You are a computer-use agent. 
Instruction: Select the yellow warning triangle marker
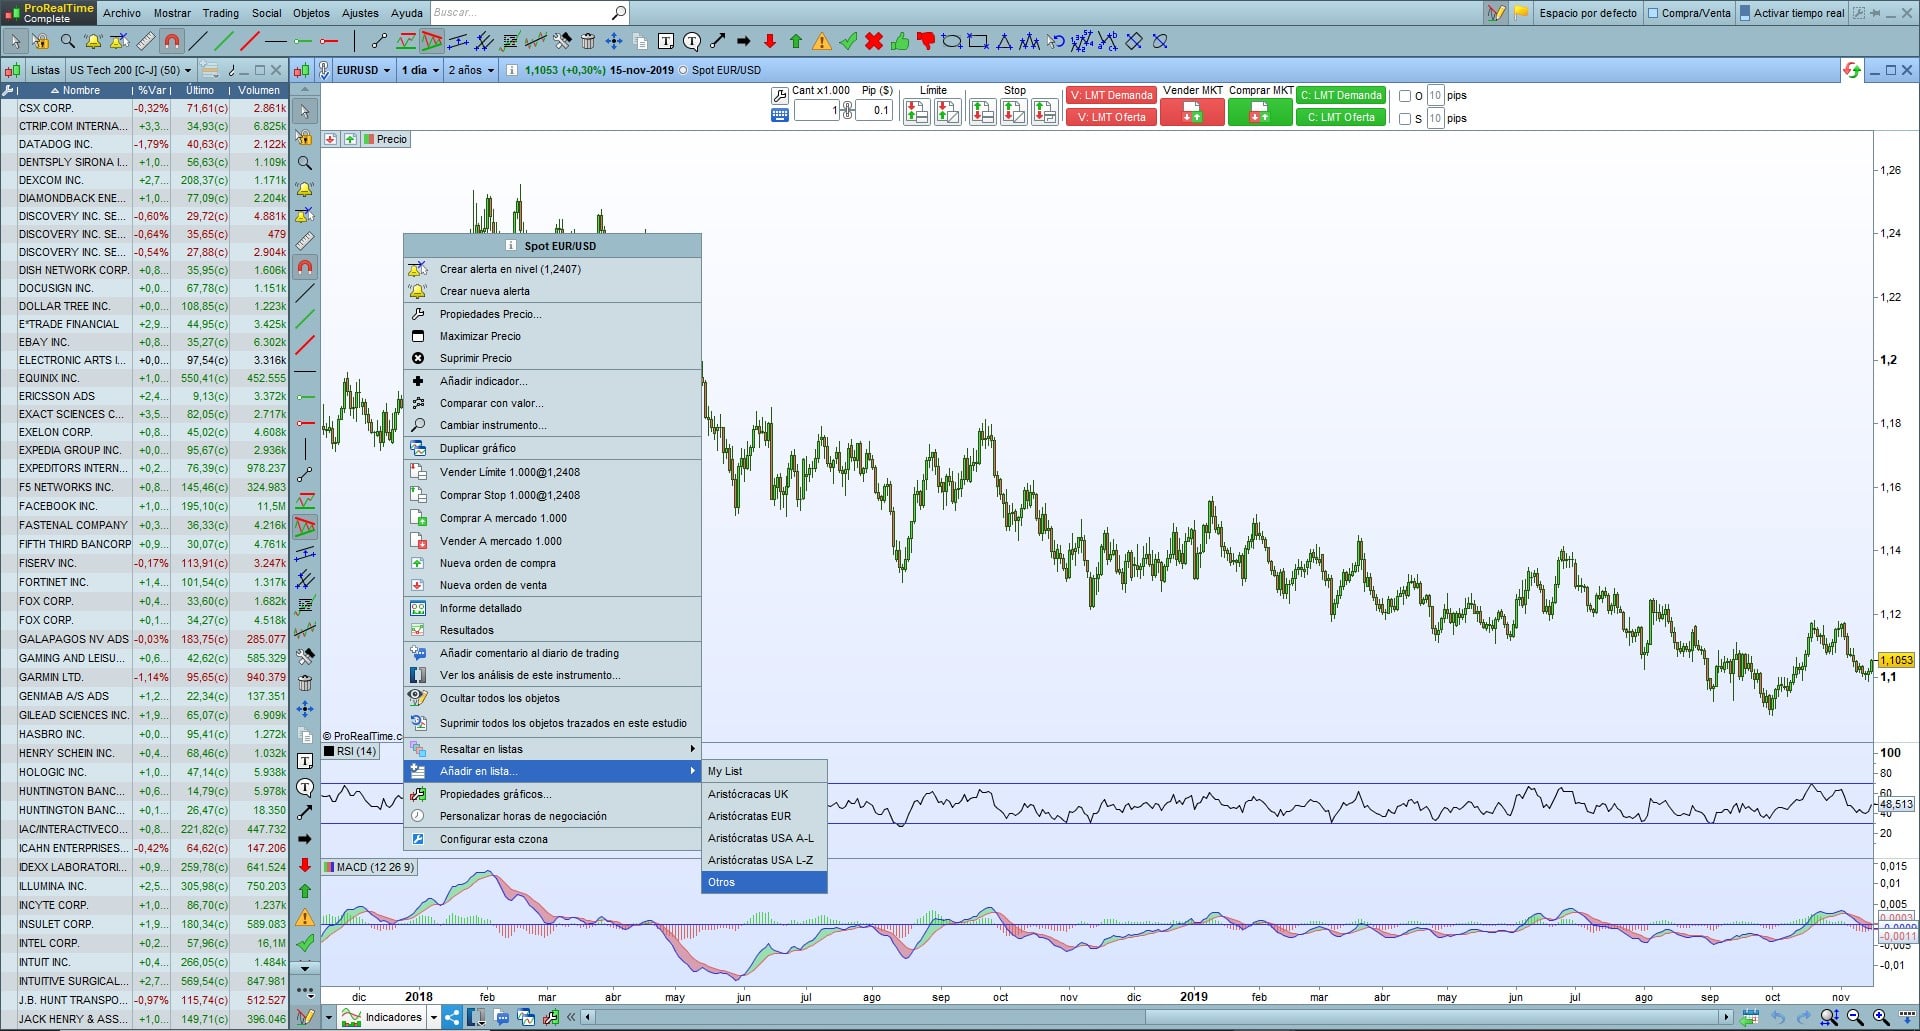point(822,41)
